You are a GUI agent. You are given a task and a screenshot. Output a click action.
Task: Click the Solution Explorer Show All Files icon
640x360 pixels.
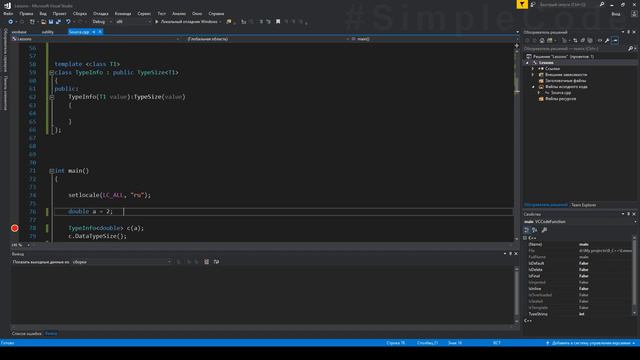pos(590,40)
